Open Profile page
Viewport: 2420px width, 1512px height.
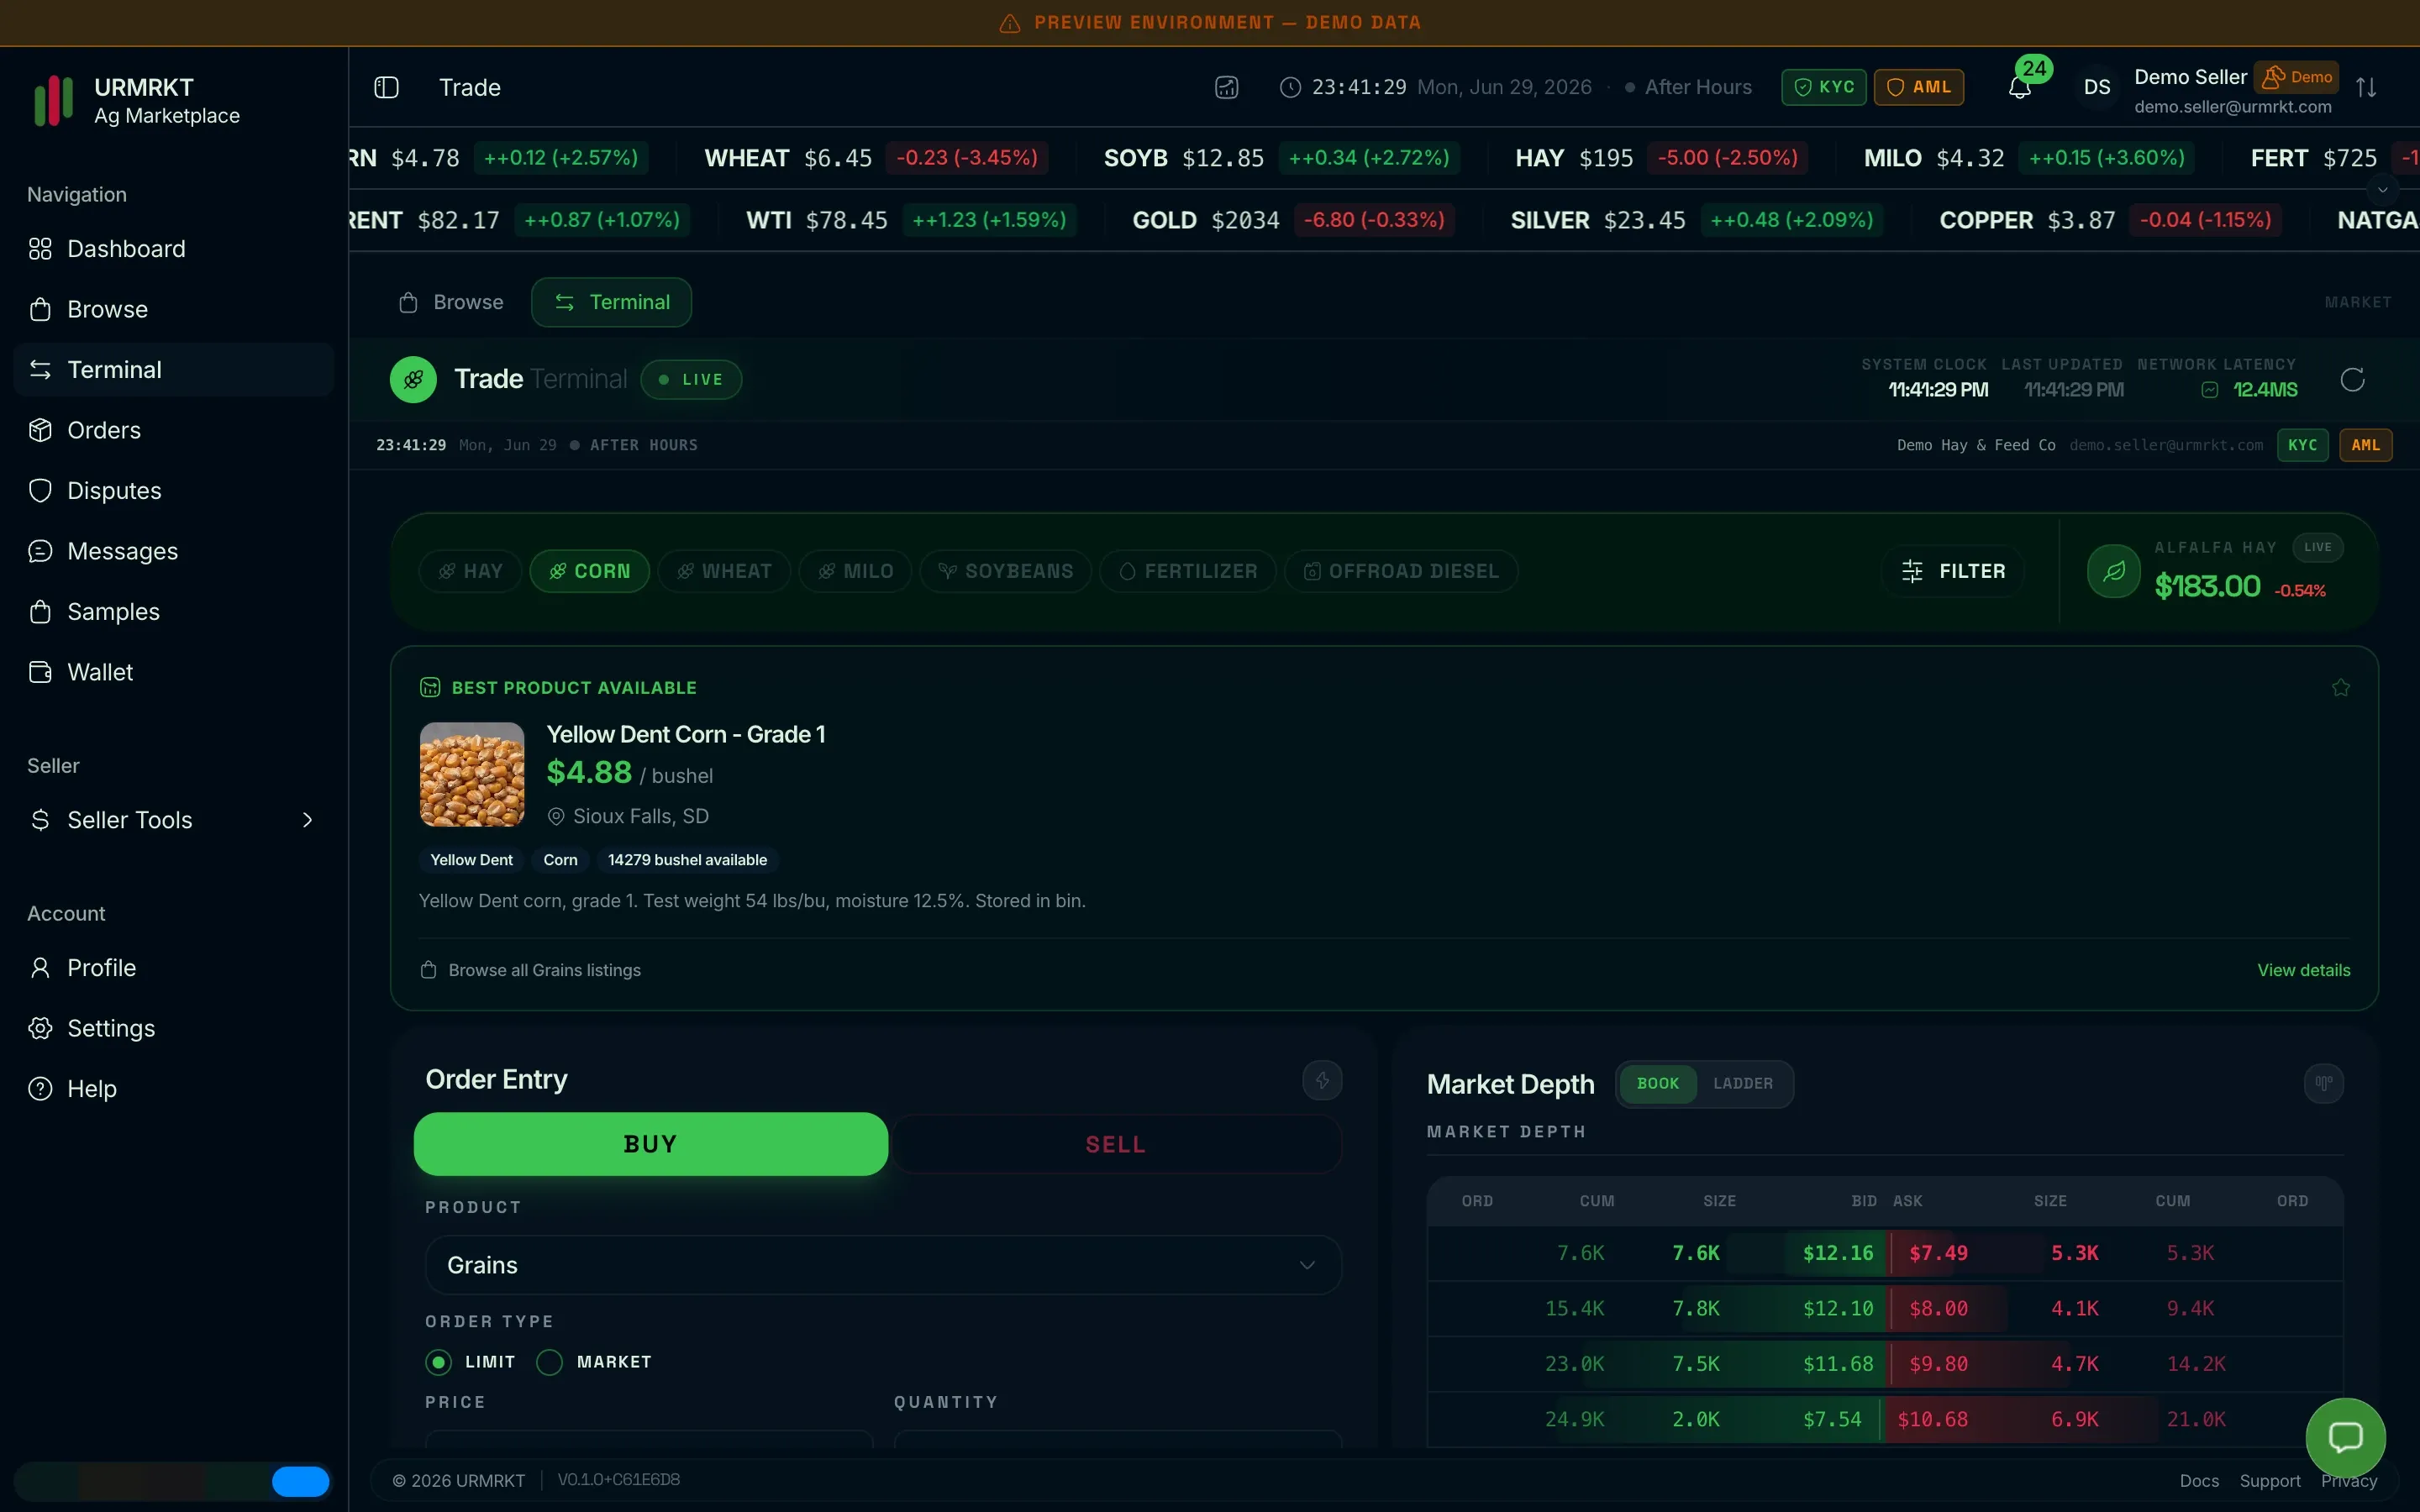[174, 968]
